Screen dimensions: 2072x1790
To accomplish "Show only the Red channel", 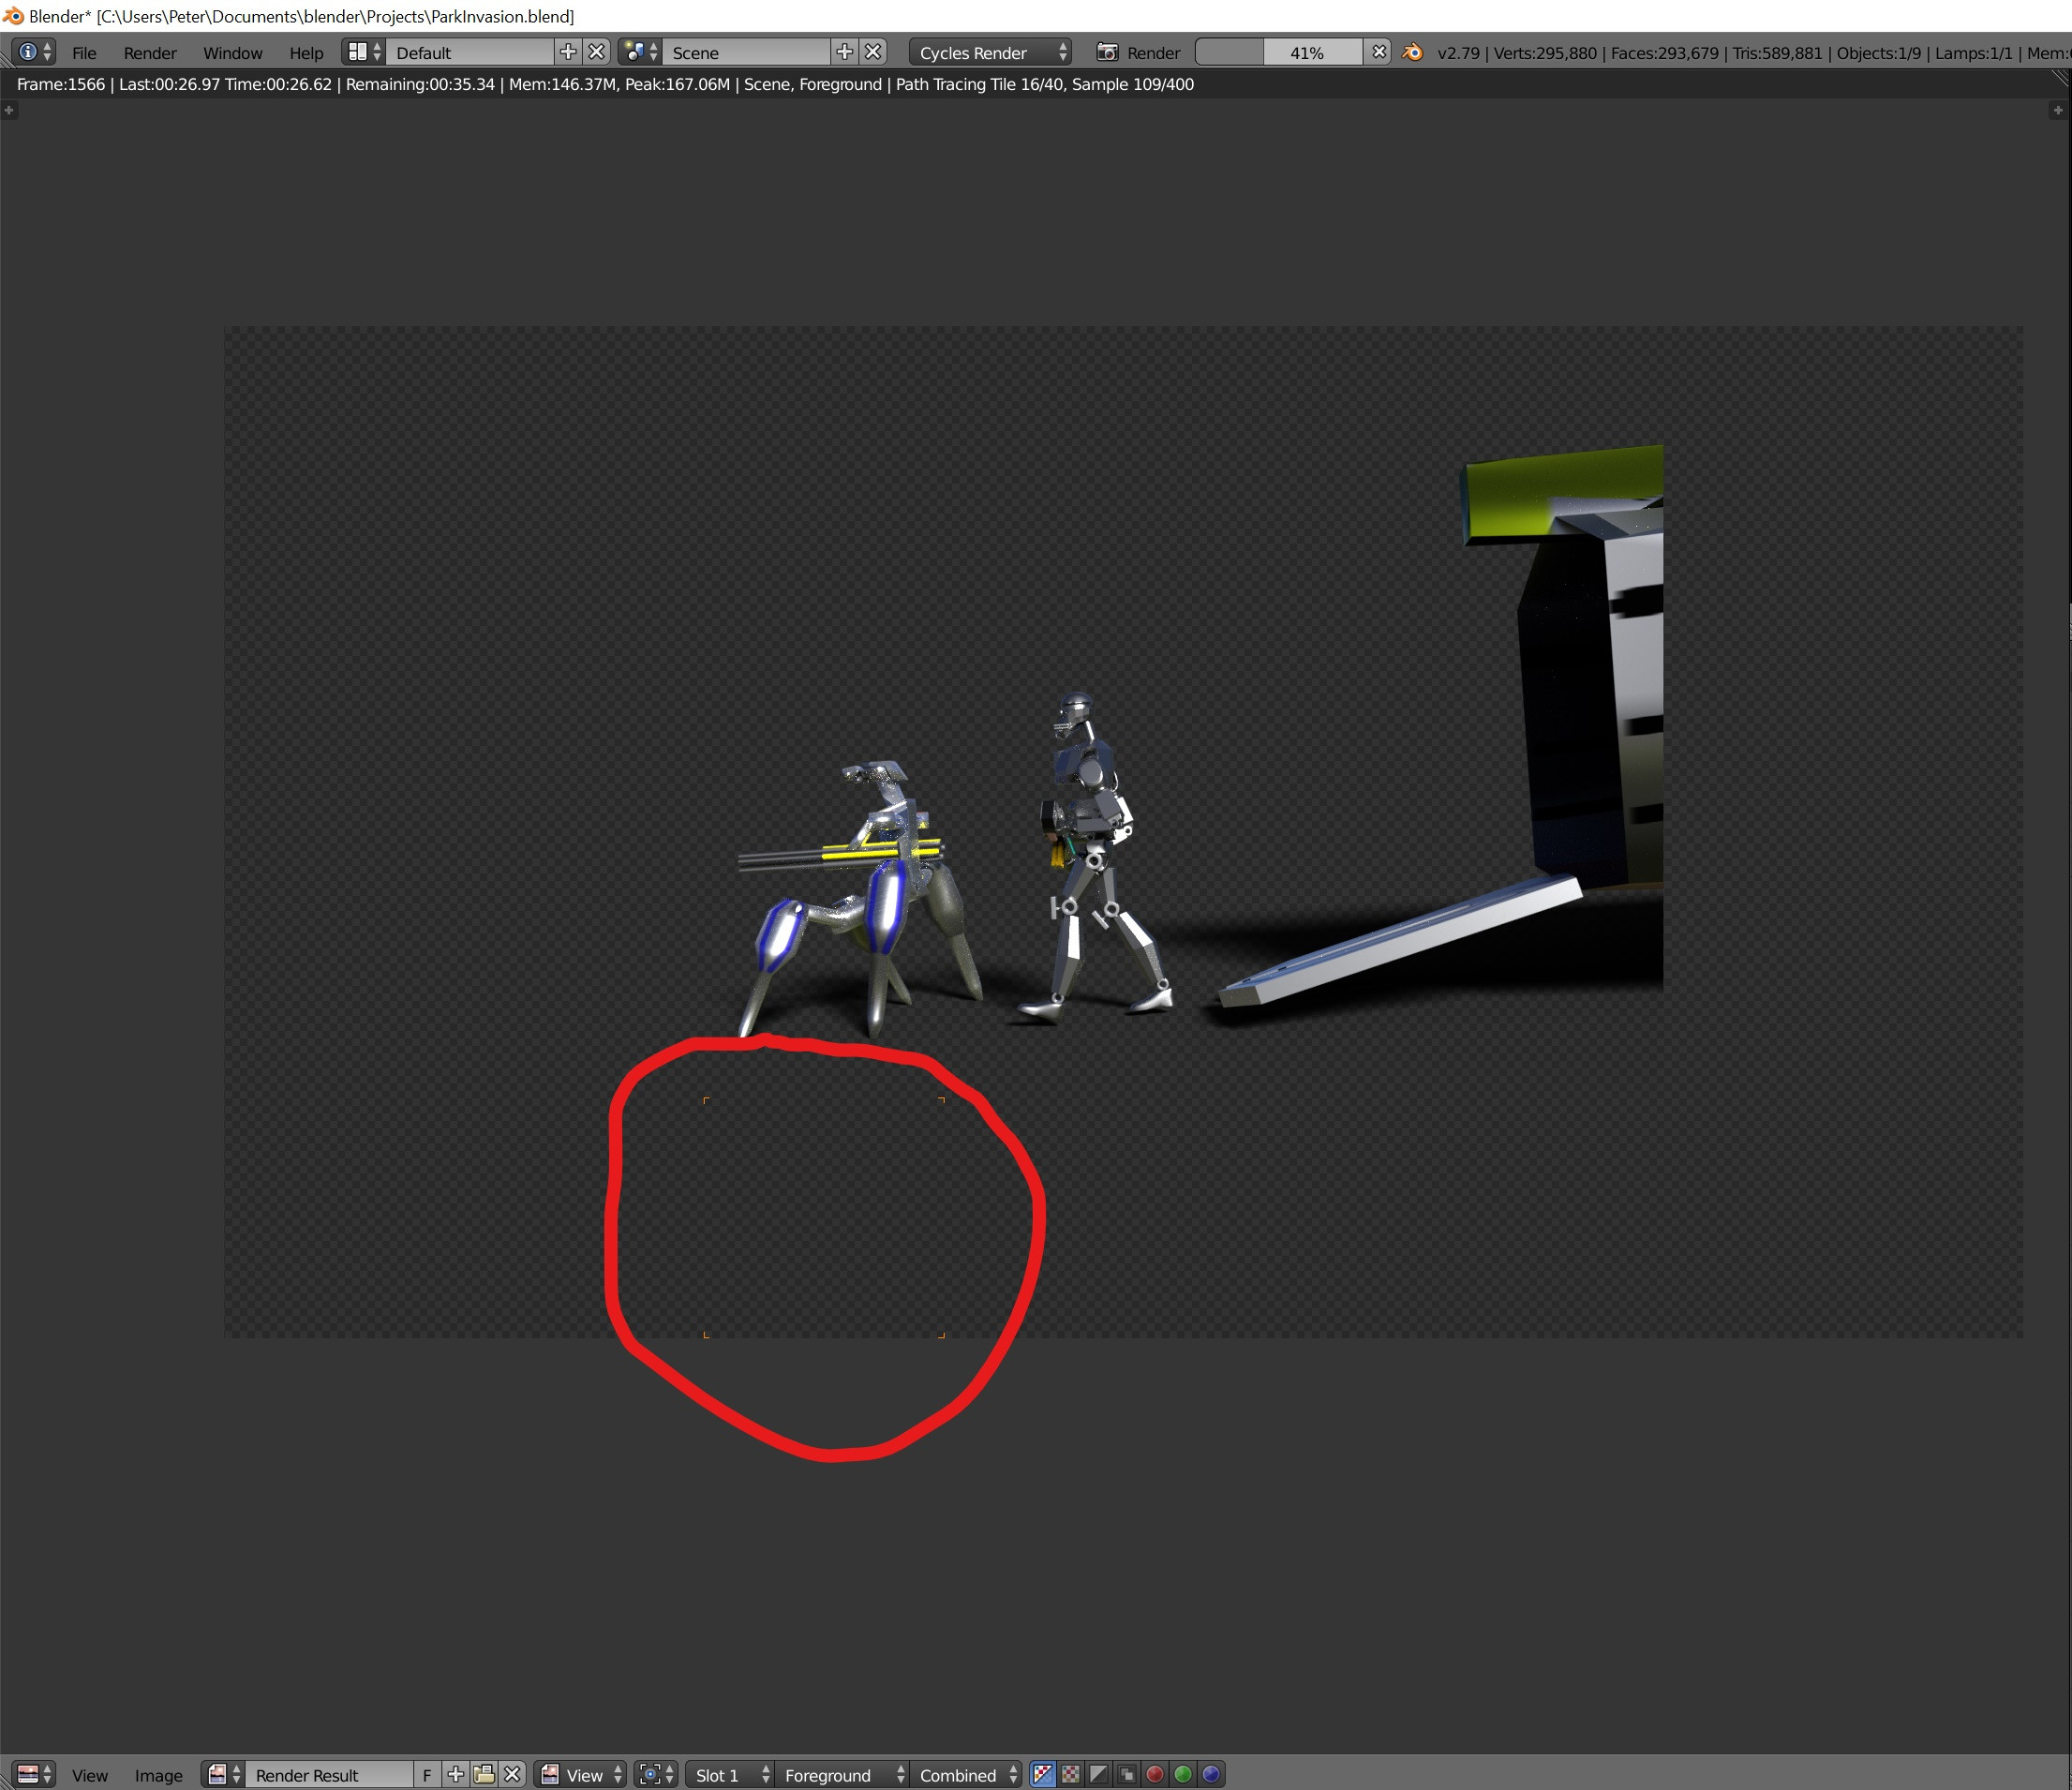I will (x=1155, y=1774).
